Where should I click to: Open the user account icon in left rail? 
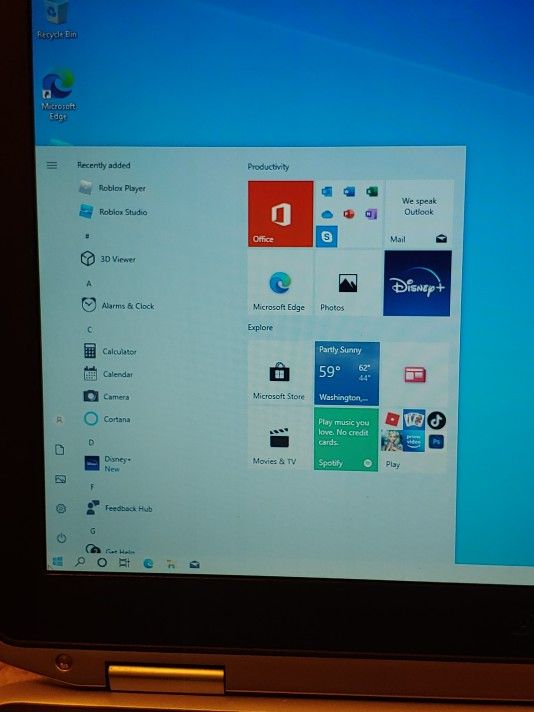(59, 420)
